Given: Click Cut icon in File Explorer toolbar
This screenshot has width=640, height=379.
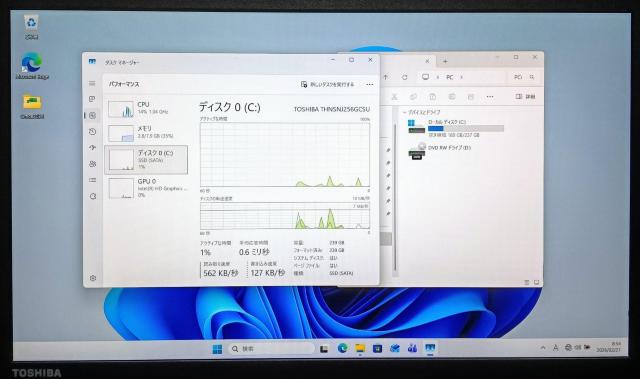Looking at the screenshot, I should pyautogui.click(x=394, y=97).
